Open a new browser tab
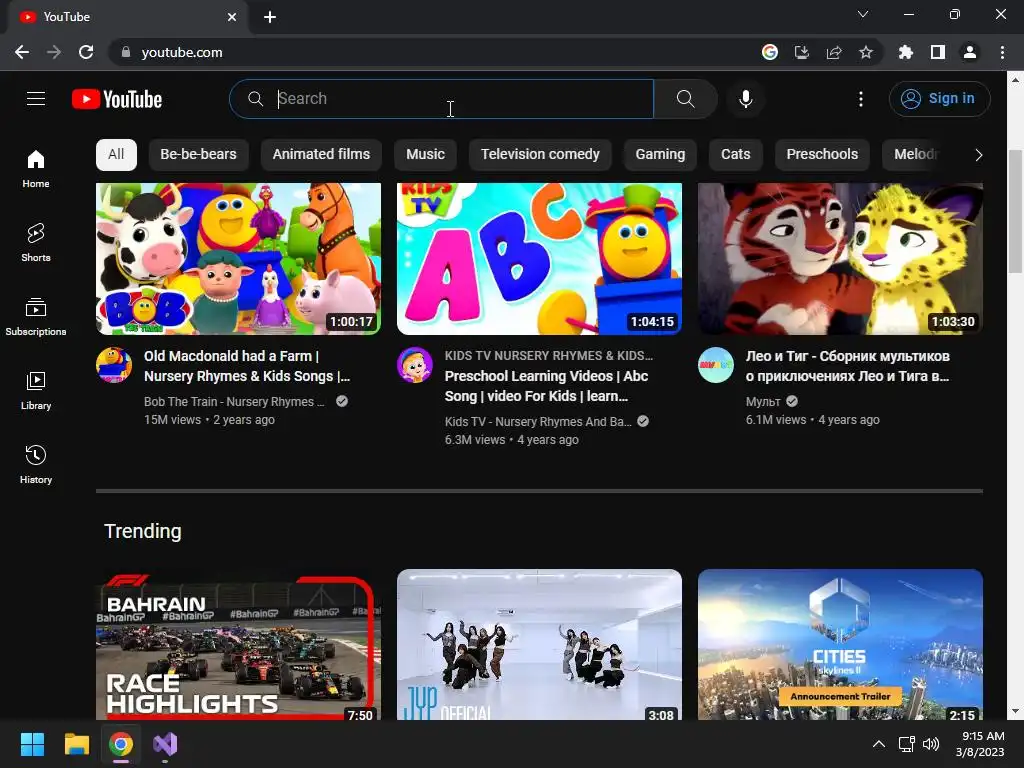 270,17
